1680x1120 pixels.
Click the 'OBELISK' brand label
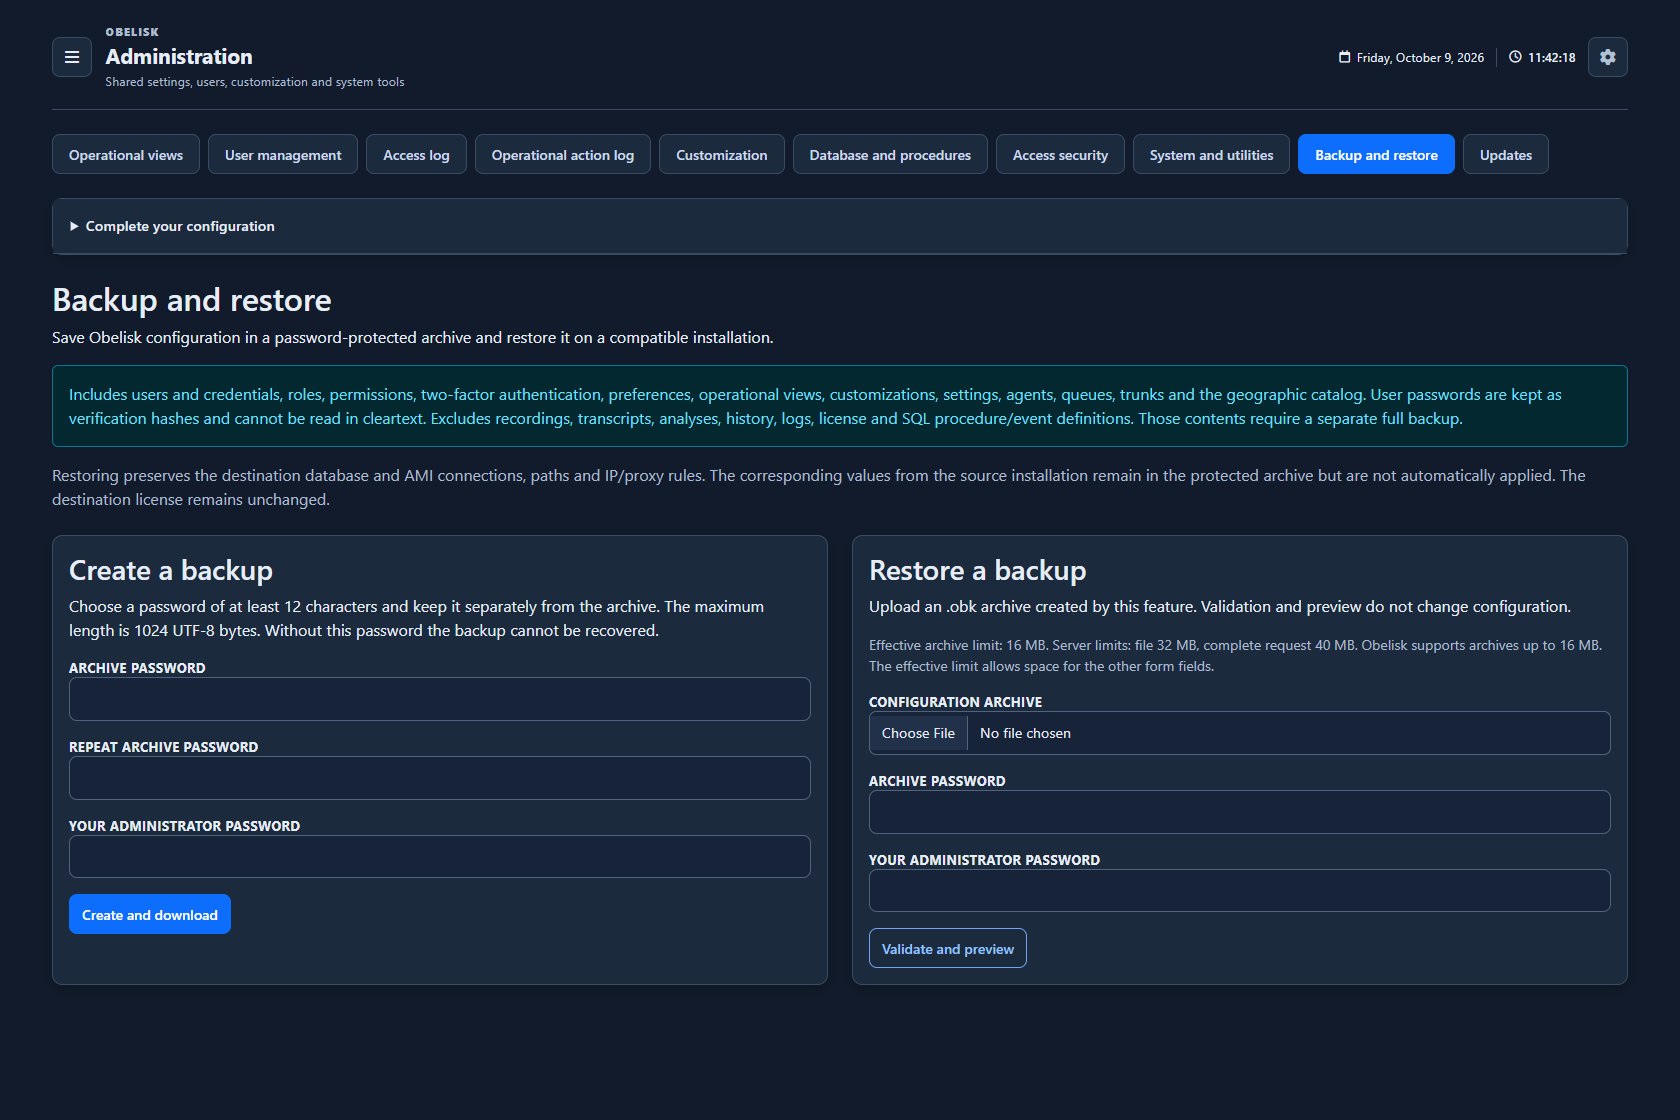coord(132,32)
